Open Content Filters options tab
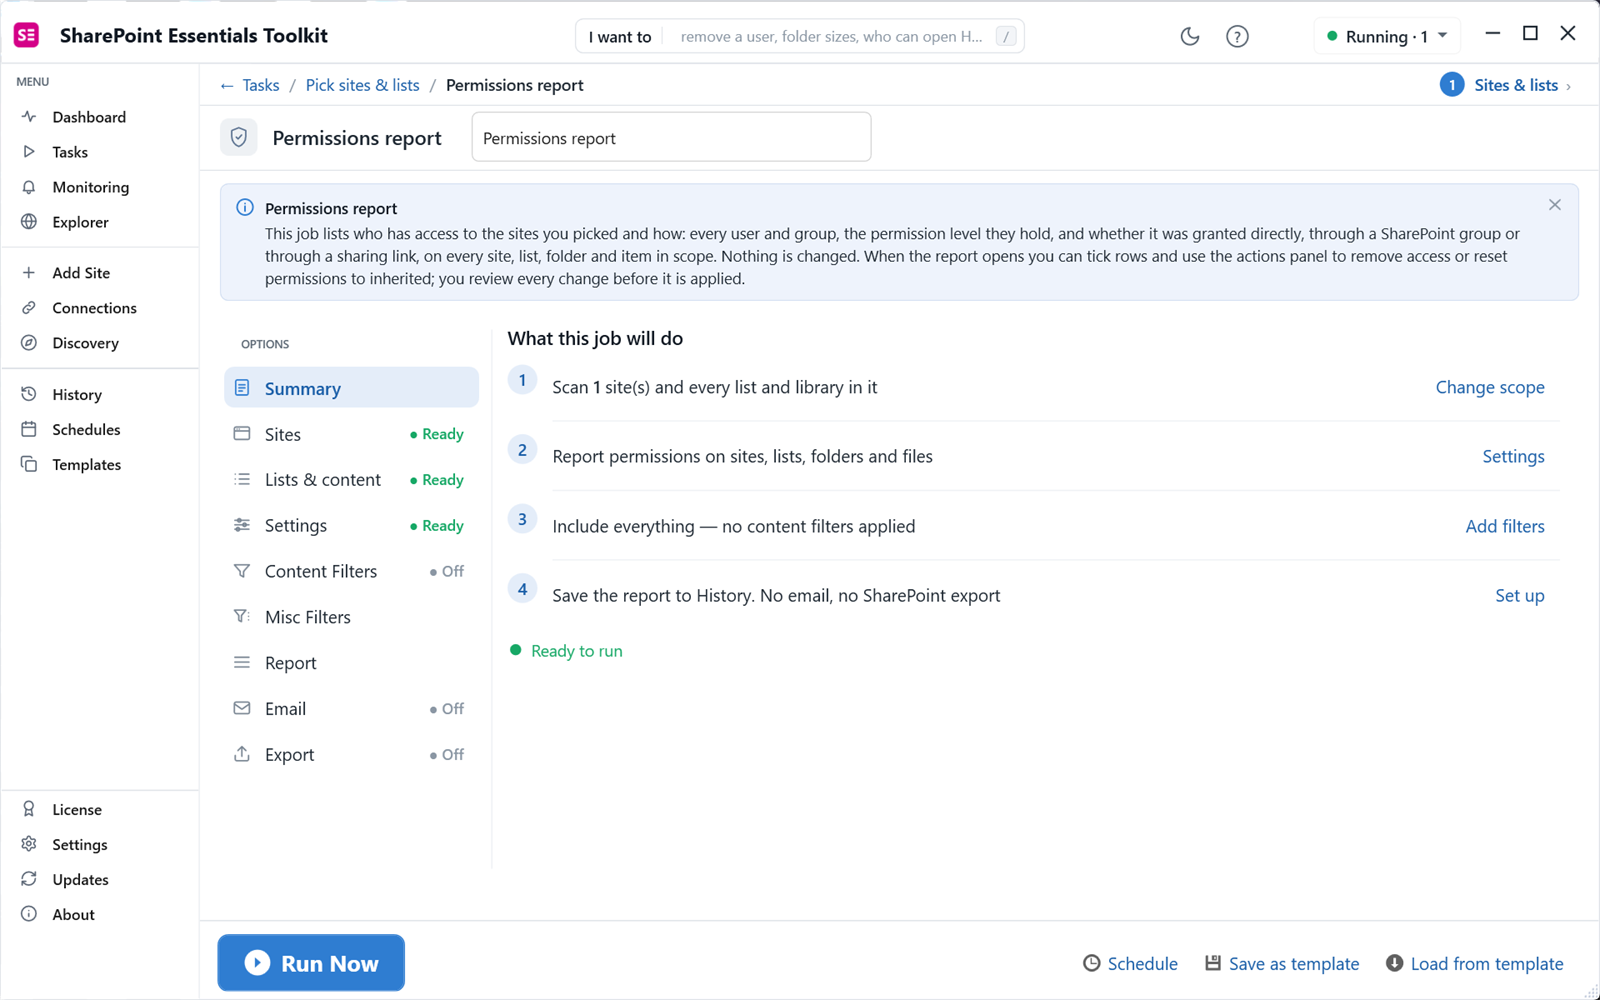 351,571
